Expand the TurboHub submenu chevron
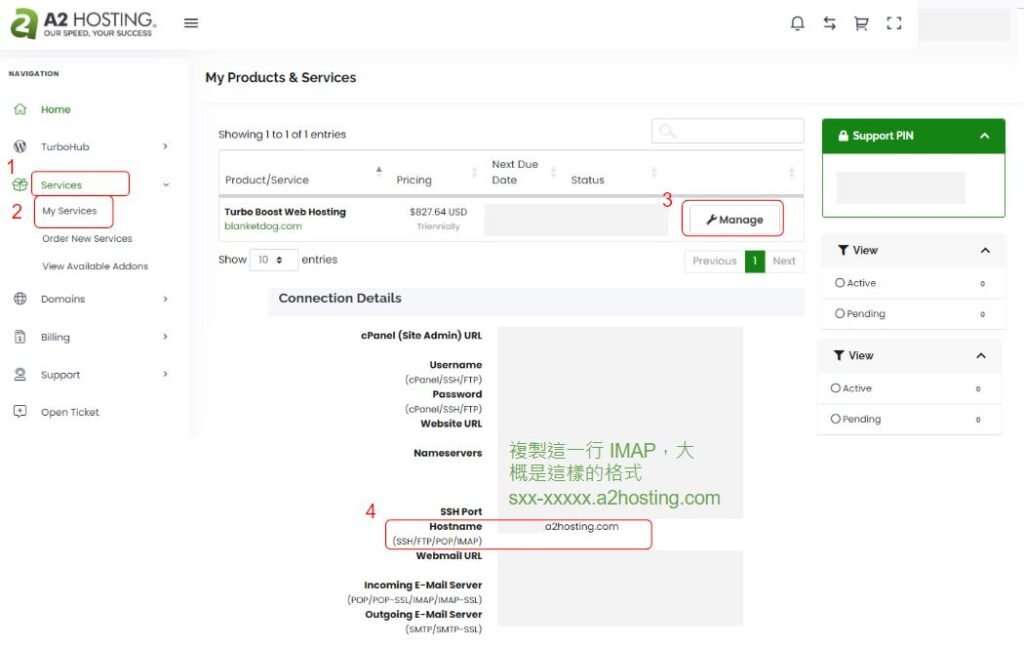 pos(165,146)
